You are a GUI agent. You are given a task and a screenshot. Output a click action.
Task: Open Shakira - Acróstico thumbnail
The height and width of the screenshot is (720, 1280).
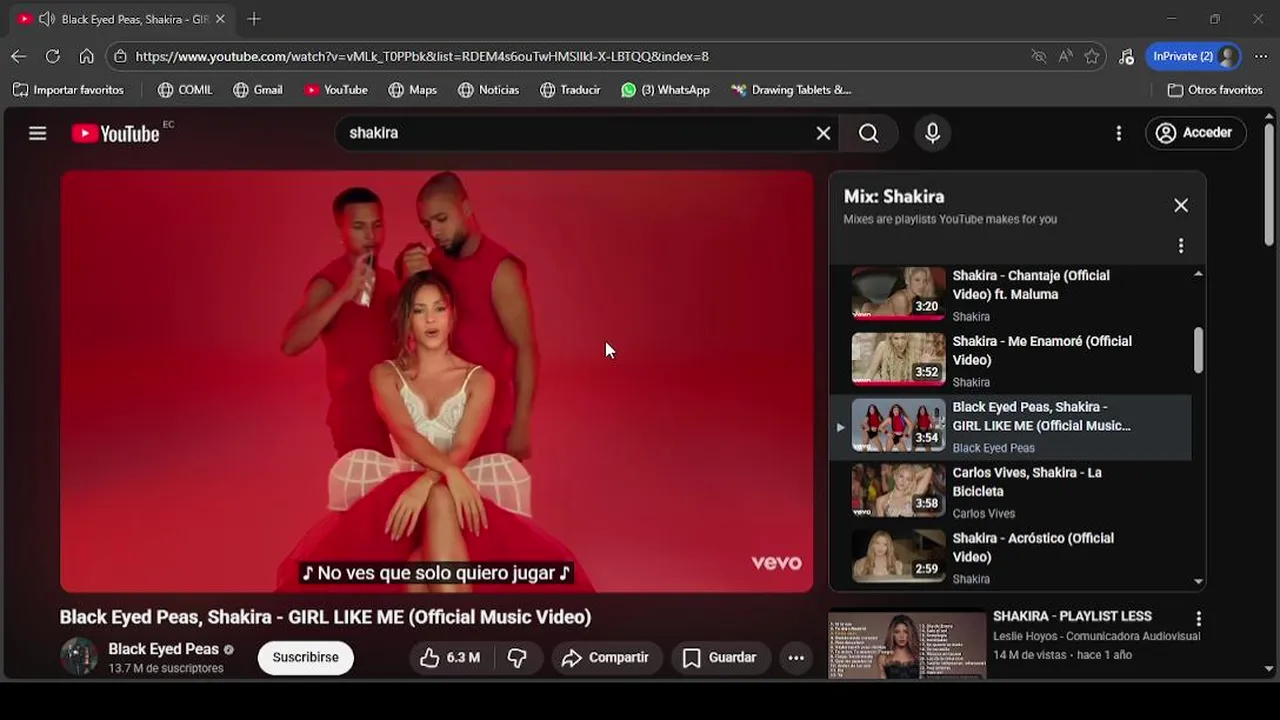[898, 557]
